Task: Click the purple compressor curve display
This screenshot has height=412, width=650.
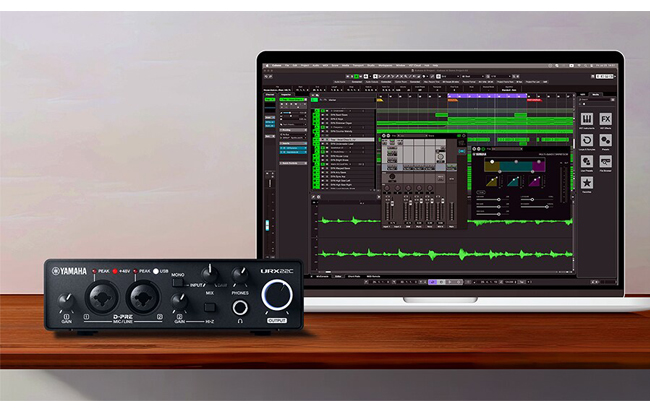Action: click(534, 182)
